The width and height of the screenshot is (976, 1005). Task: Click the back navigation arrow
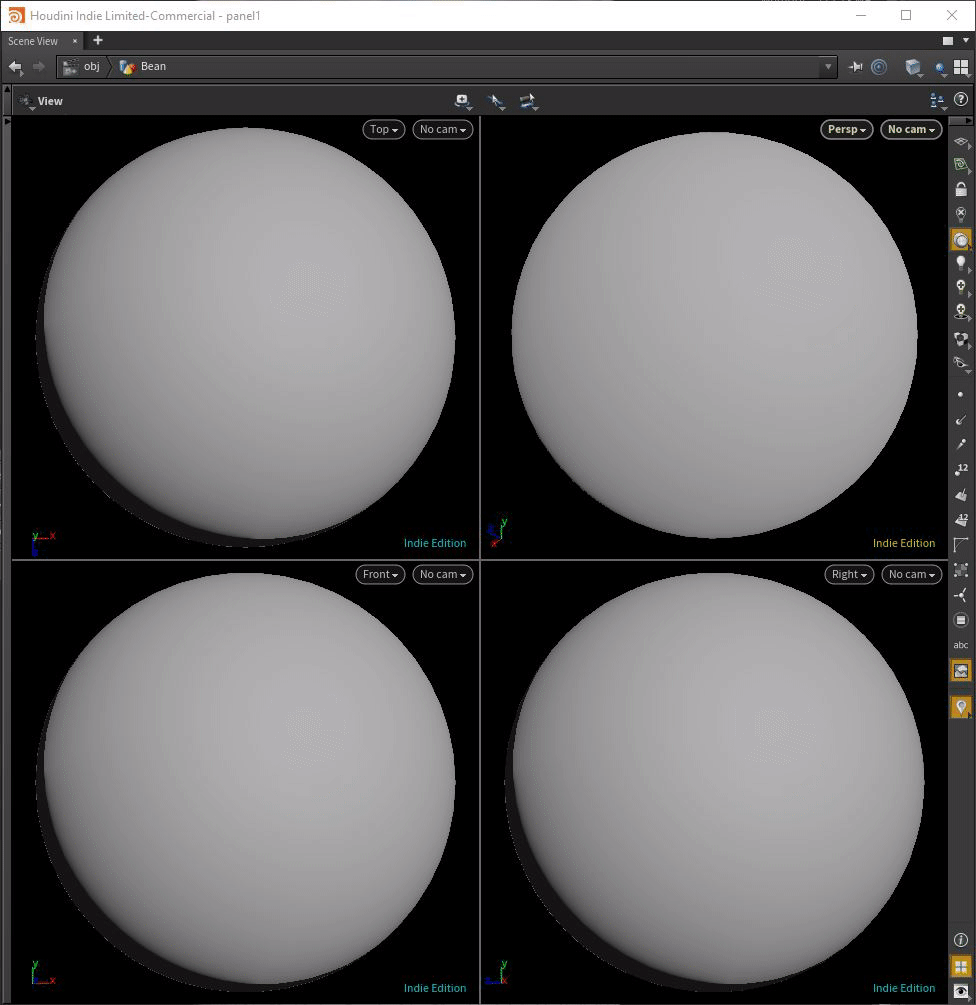(15, 67)
